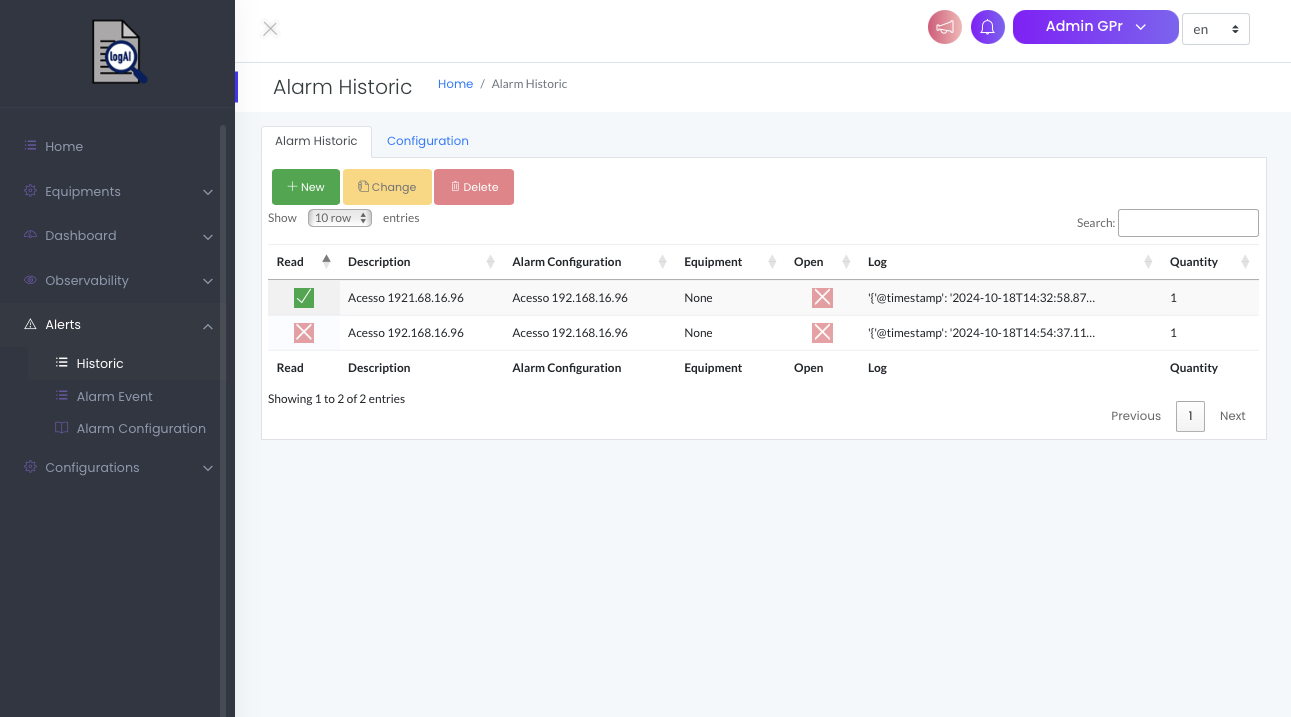Open the rows-per-page entries dropdown
Viewport: 1291px width, 717px height.
(x=340, y=218)
